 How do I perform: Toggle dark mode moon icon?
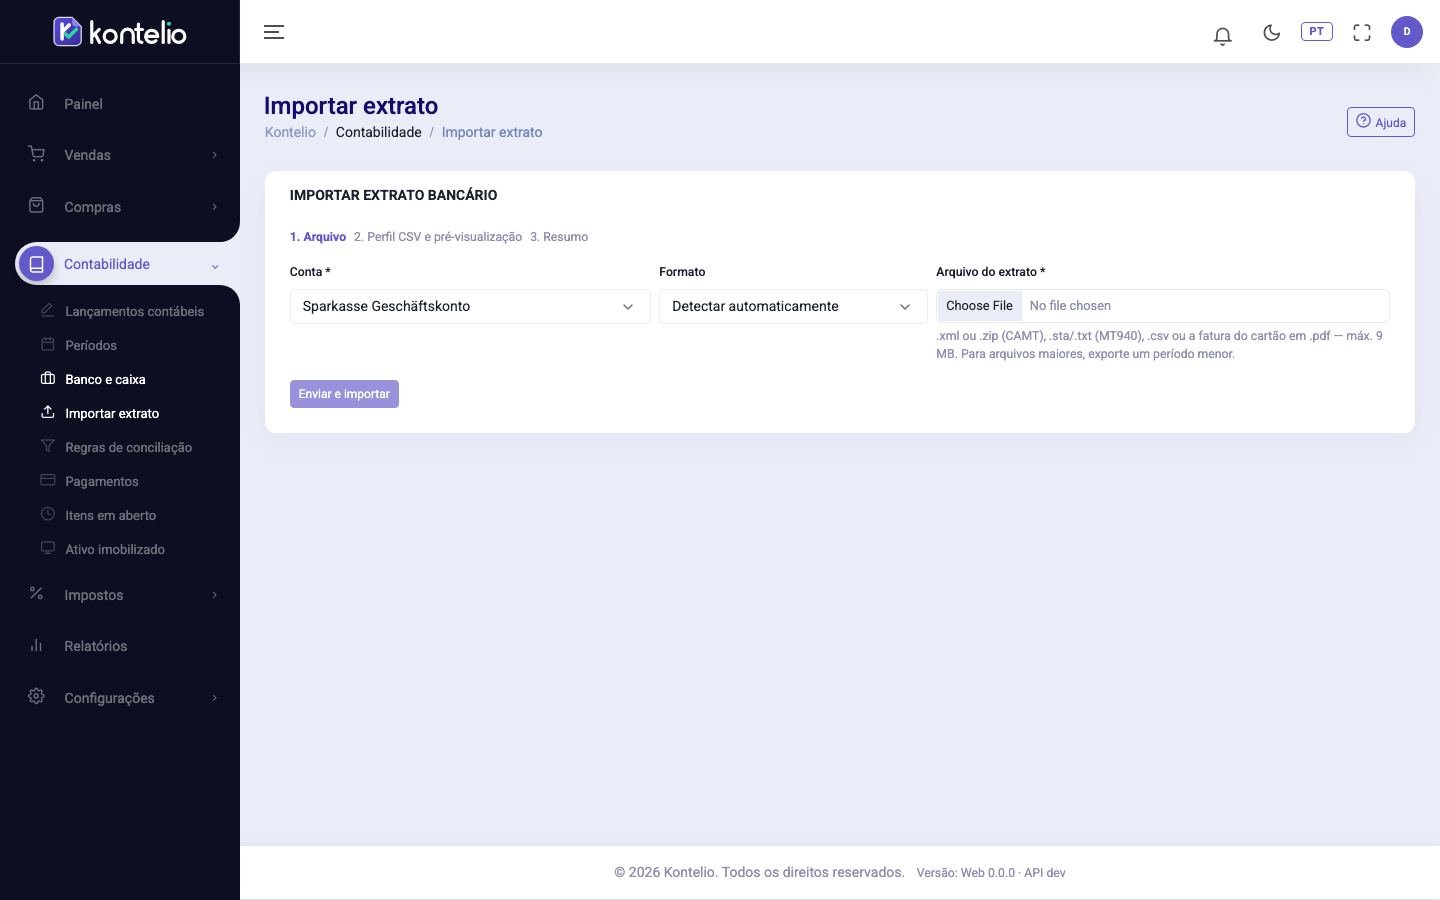[1271, 33]
